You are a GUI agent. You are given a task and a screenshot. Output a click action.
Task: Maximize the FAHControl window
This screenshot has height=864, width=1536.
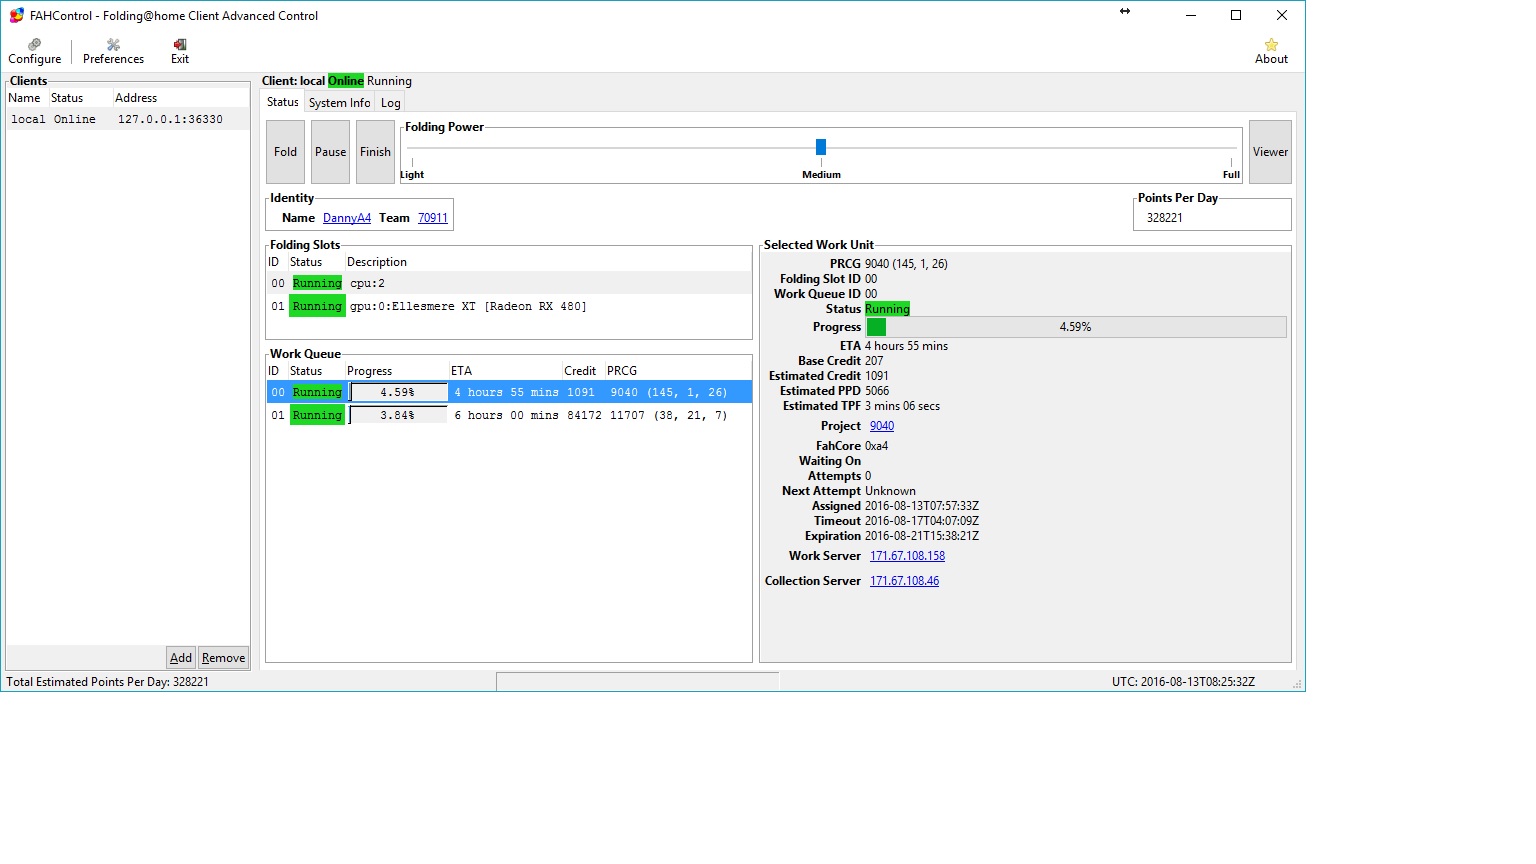pos(1236,15)
